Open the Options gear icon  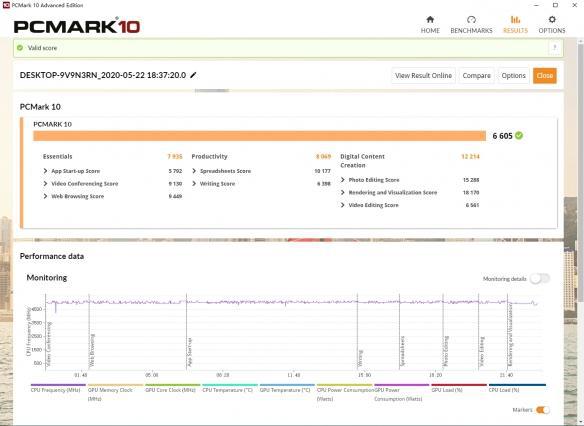[x=552, y=20]
